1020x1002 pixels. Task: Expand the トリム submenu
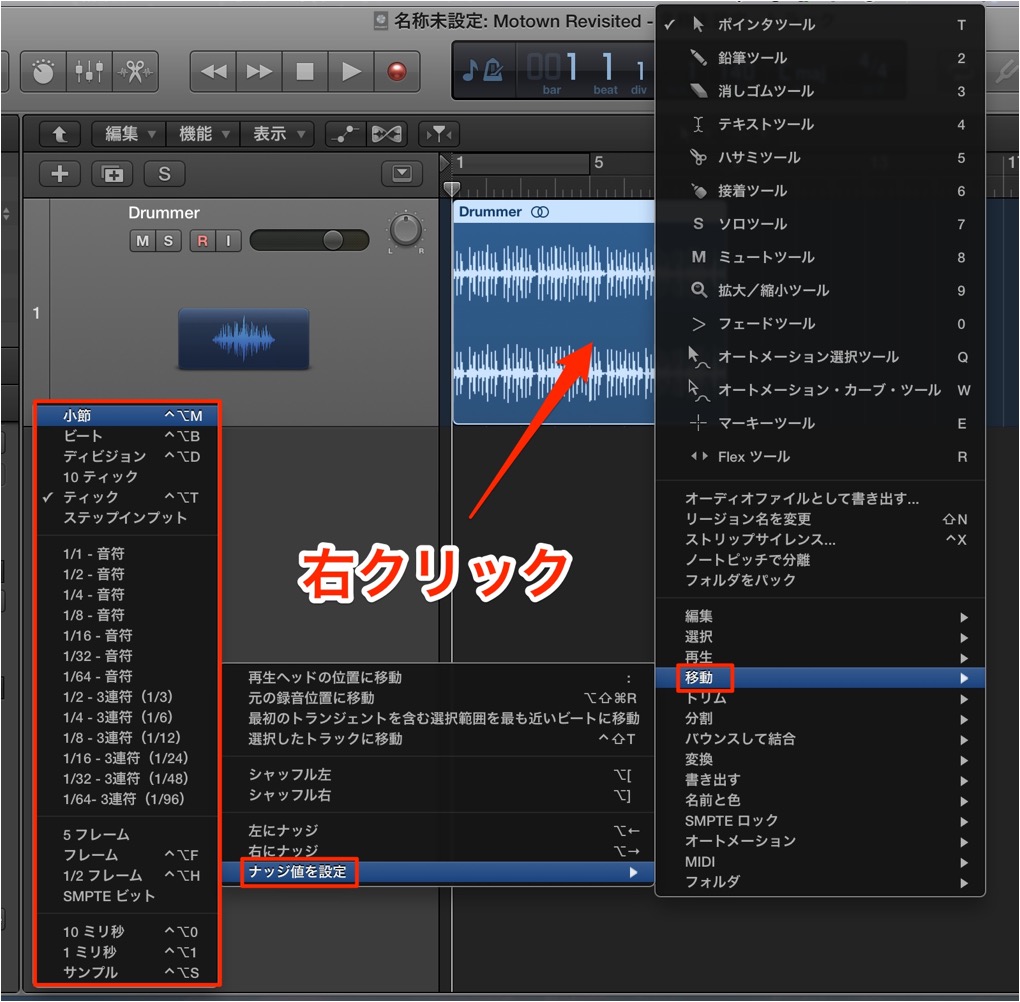tap(820, 698)
